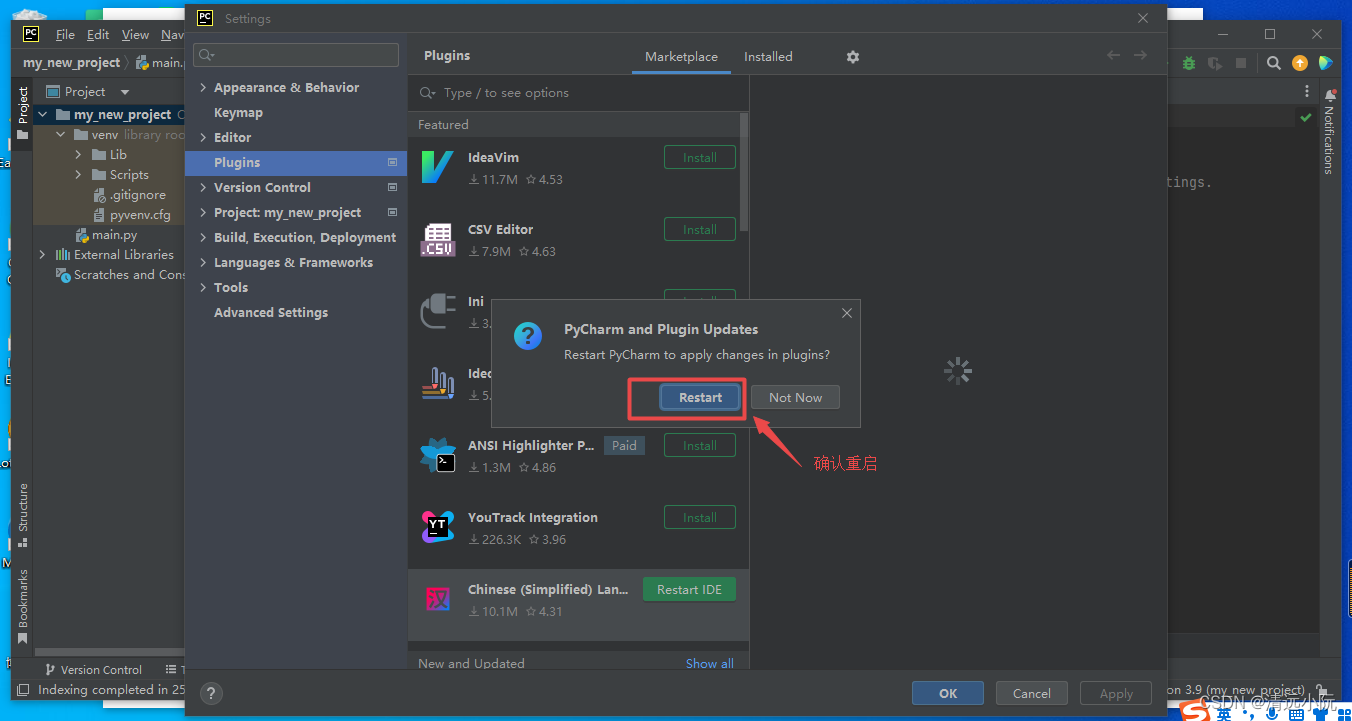
Task: Select .gitignore in the project tree
Action: (138, 195)
